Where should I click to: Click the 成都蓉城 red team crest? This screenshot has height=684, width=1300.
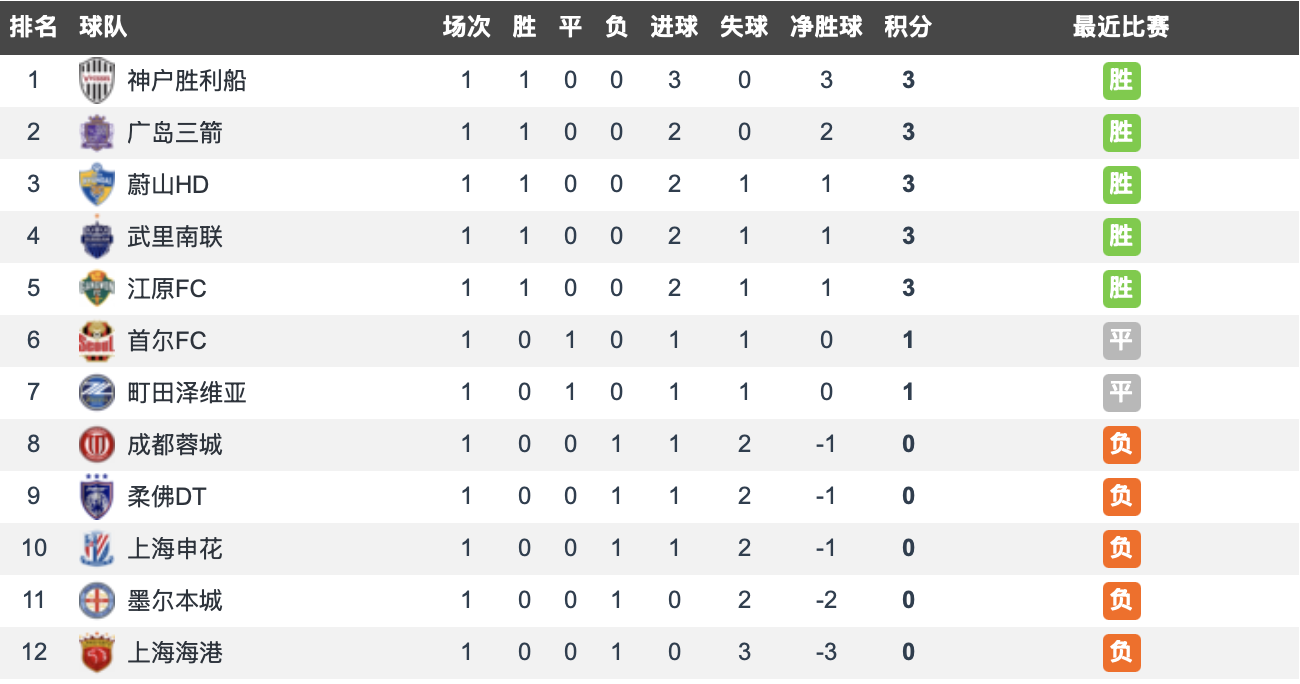coord(97,445)
